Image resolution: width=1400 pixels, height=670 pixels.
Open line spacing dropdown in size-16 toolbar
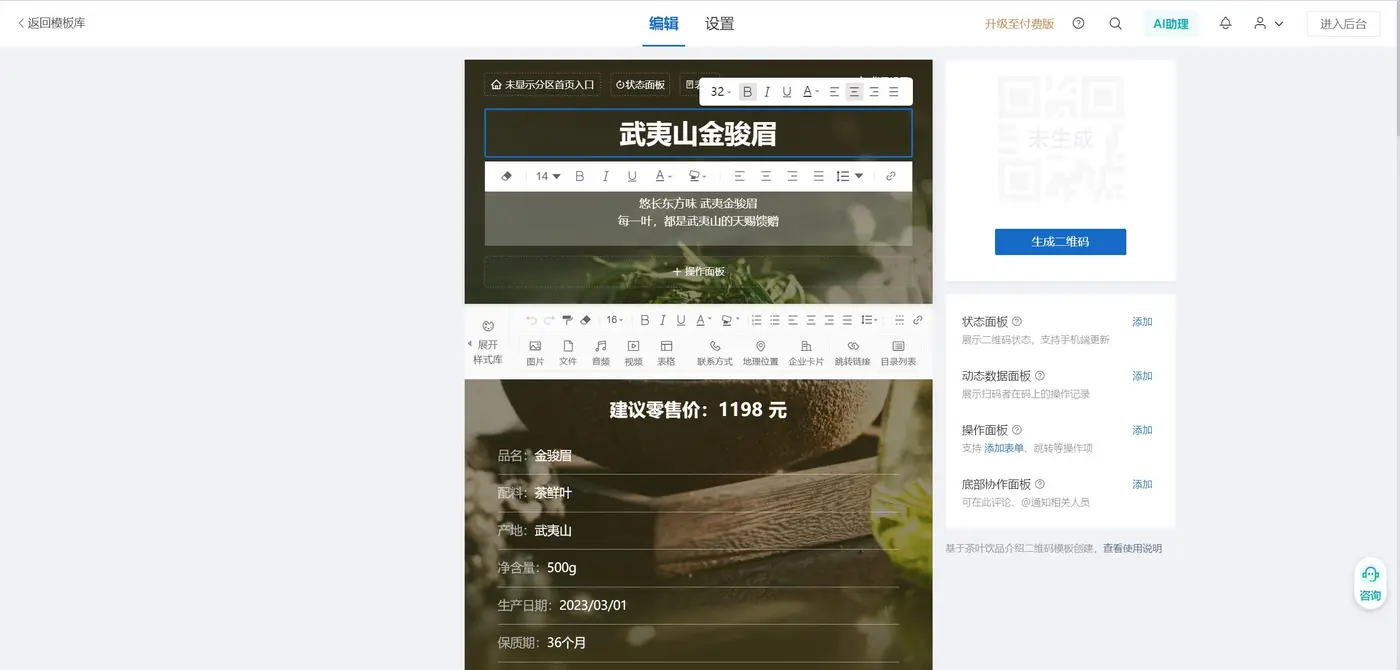(x=869, y=320)
